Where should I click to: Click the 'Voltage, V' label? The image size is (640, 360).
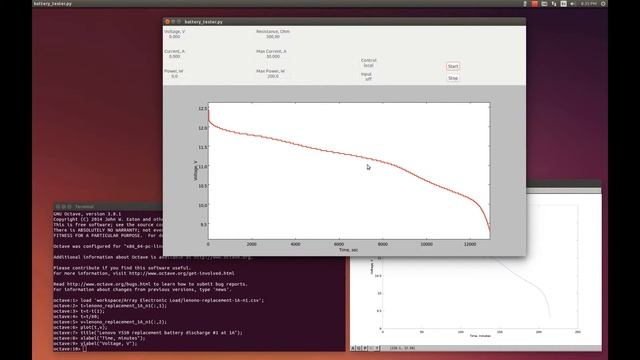174,31
